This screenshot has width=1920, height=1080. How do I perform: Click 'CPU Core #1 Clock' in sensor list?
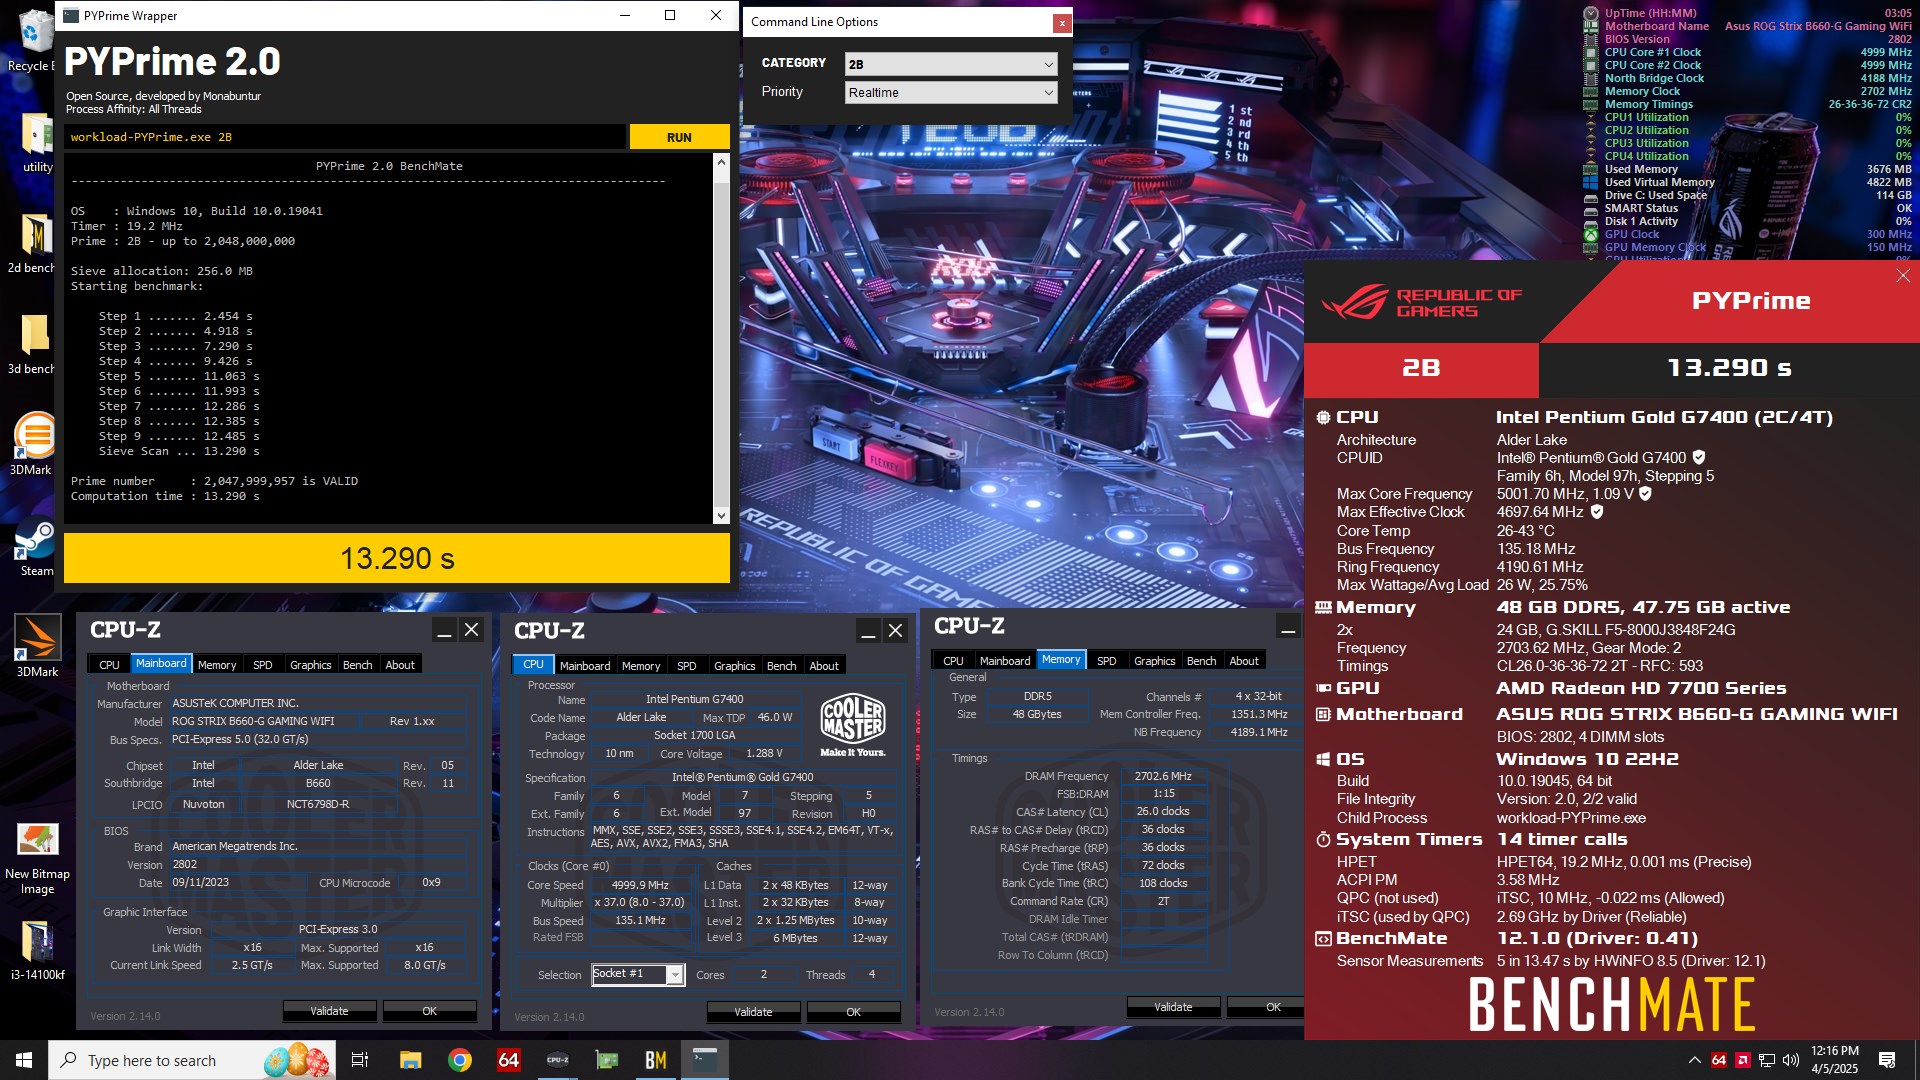click(1653, 52)
